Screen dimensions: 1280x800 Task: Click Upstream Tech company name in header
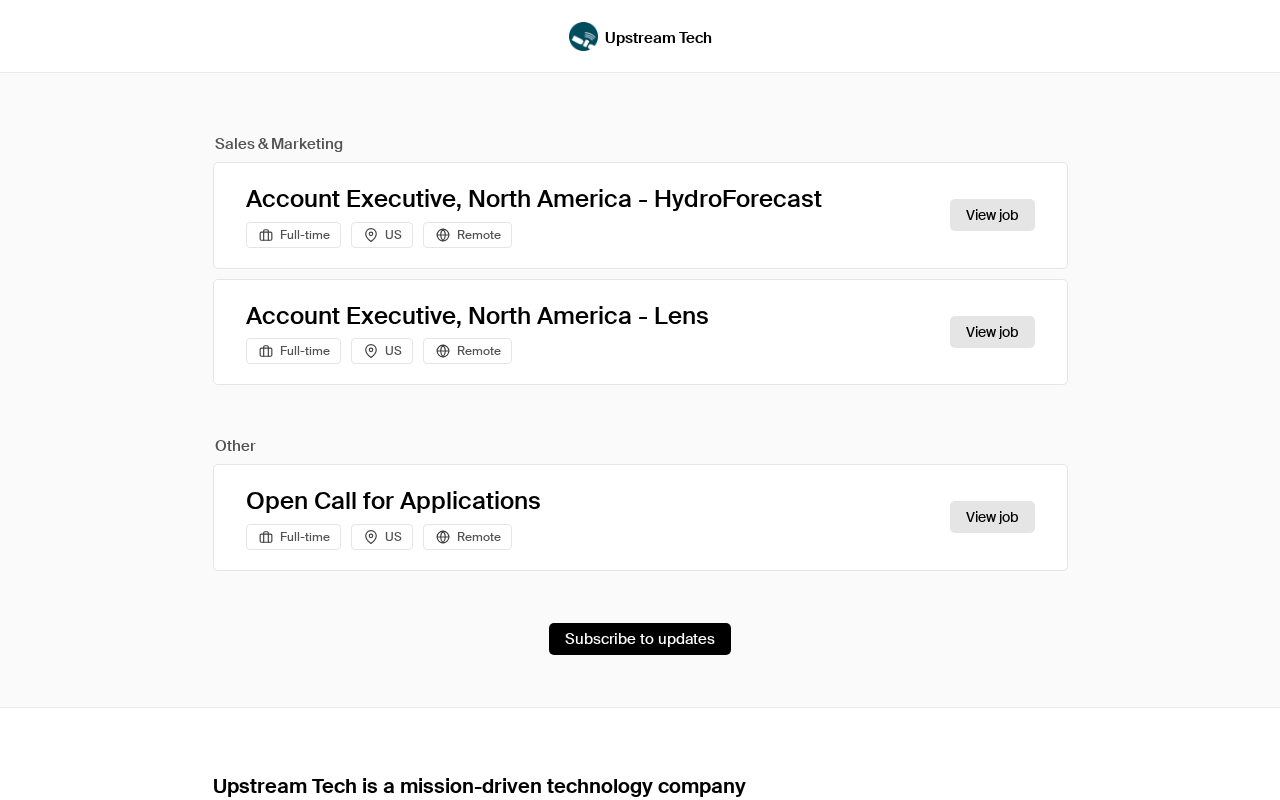(x=658, y=38)
